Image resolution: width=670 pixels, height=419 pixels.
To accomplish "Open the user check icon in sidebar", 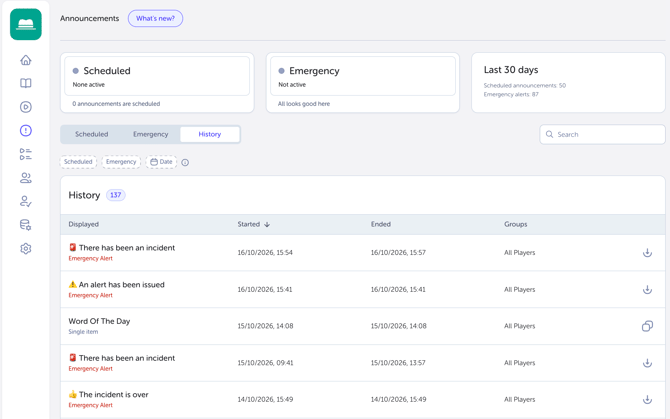I will (x=26, y=201).
